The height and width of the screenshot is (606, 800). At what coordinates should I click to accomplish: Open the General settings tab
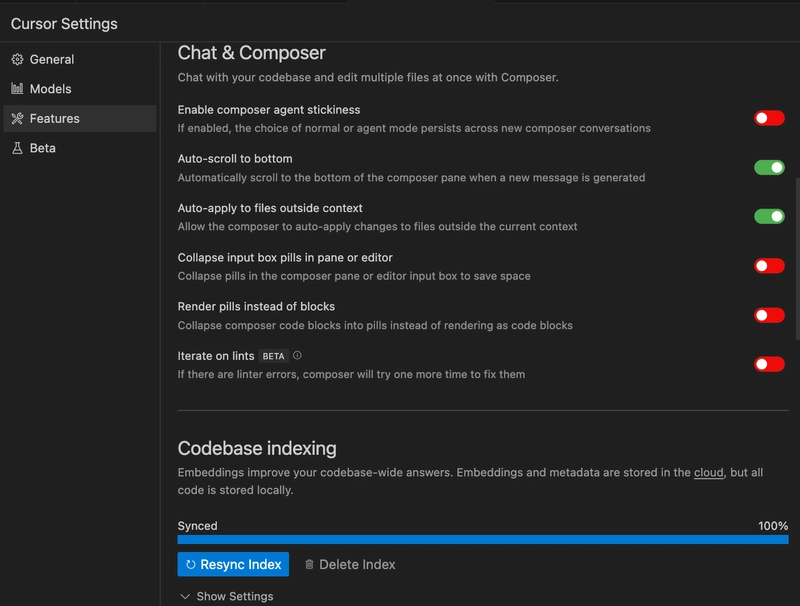point(80,59)
